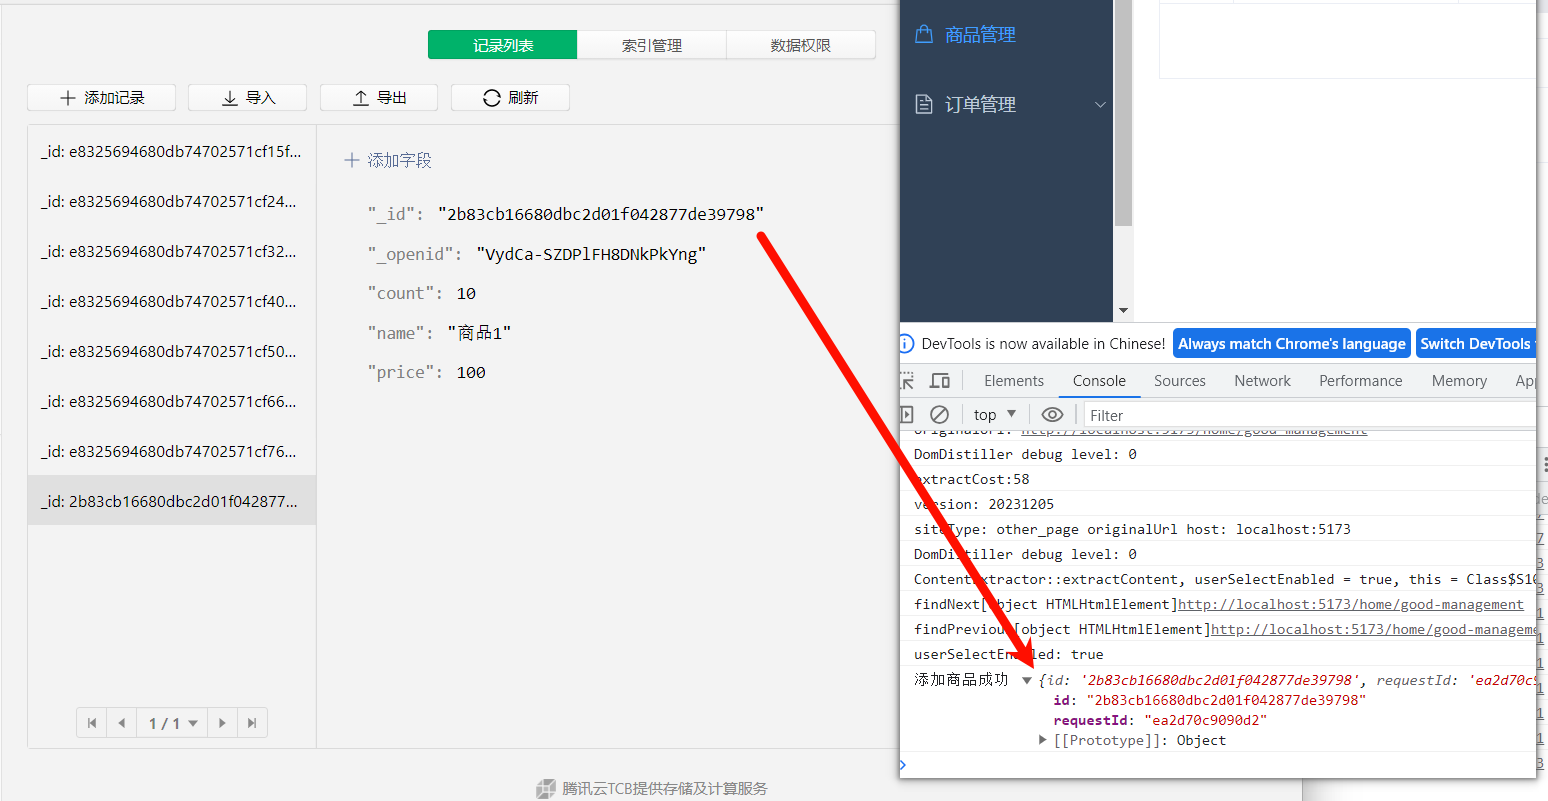Select the DevTools inspect element icon
The height and width of the screenshot is (801, 1548).
point(907,381)
